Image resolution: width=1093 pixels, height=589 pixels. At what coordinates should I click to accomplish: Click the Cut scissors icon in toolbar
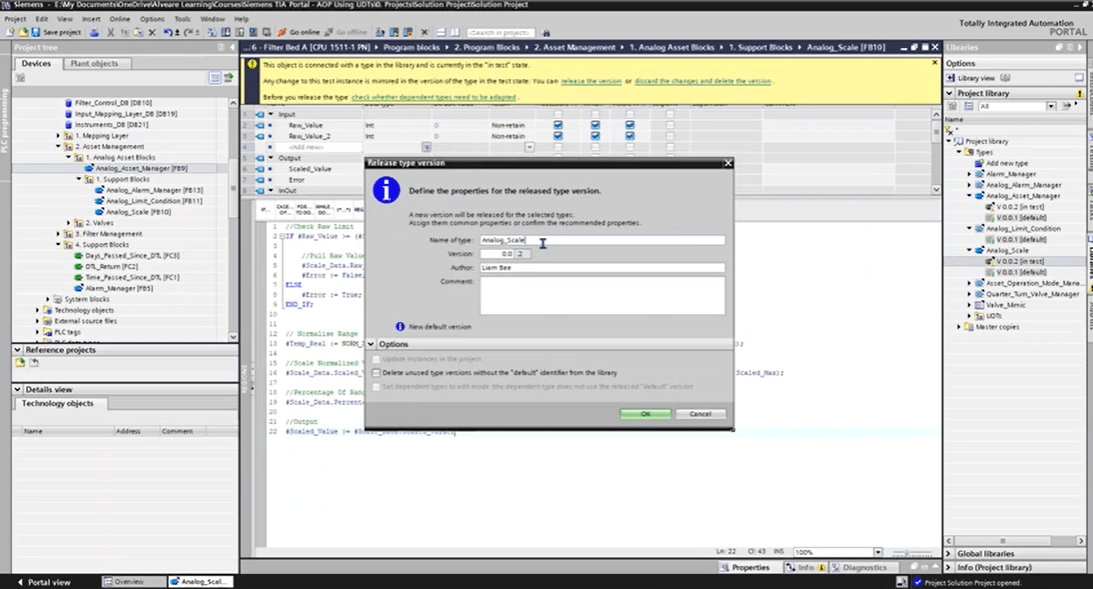(111, 32)
